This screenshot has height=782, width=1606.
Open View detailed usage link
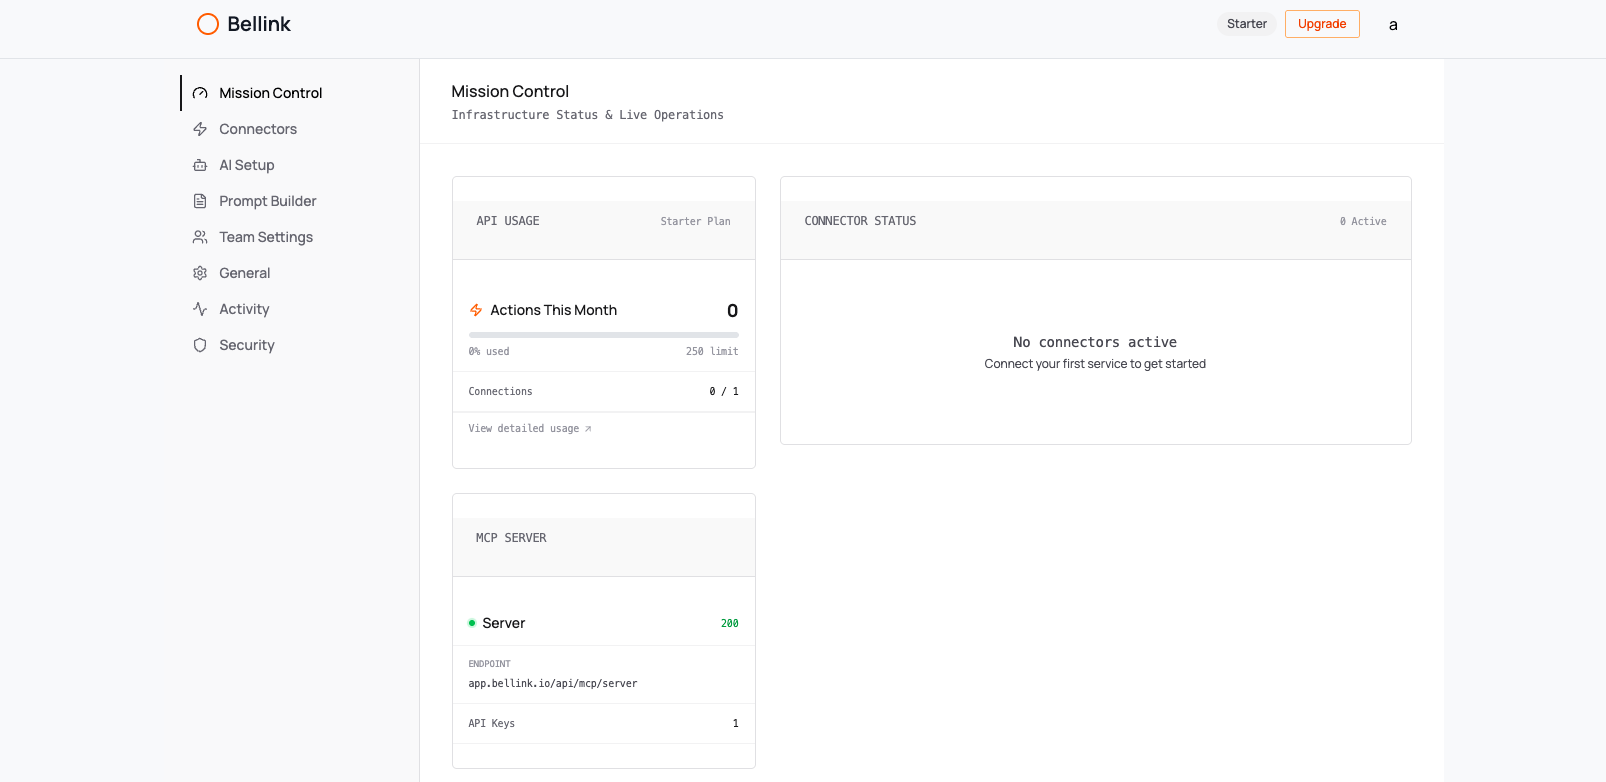click(530, 429)
